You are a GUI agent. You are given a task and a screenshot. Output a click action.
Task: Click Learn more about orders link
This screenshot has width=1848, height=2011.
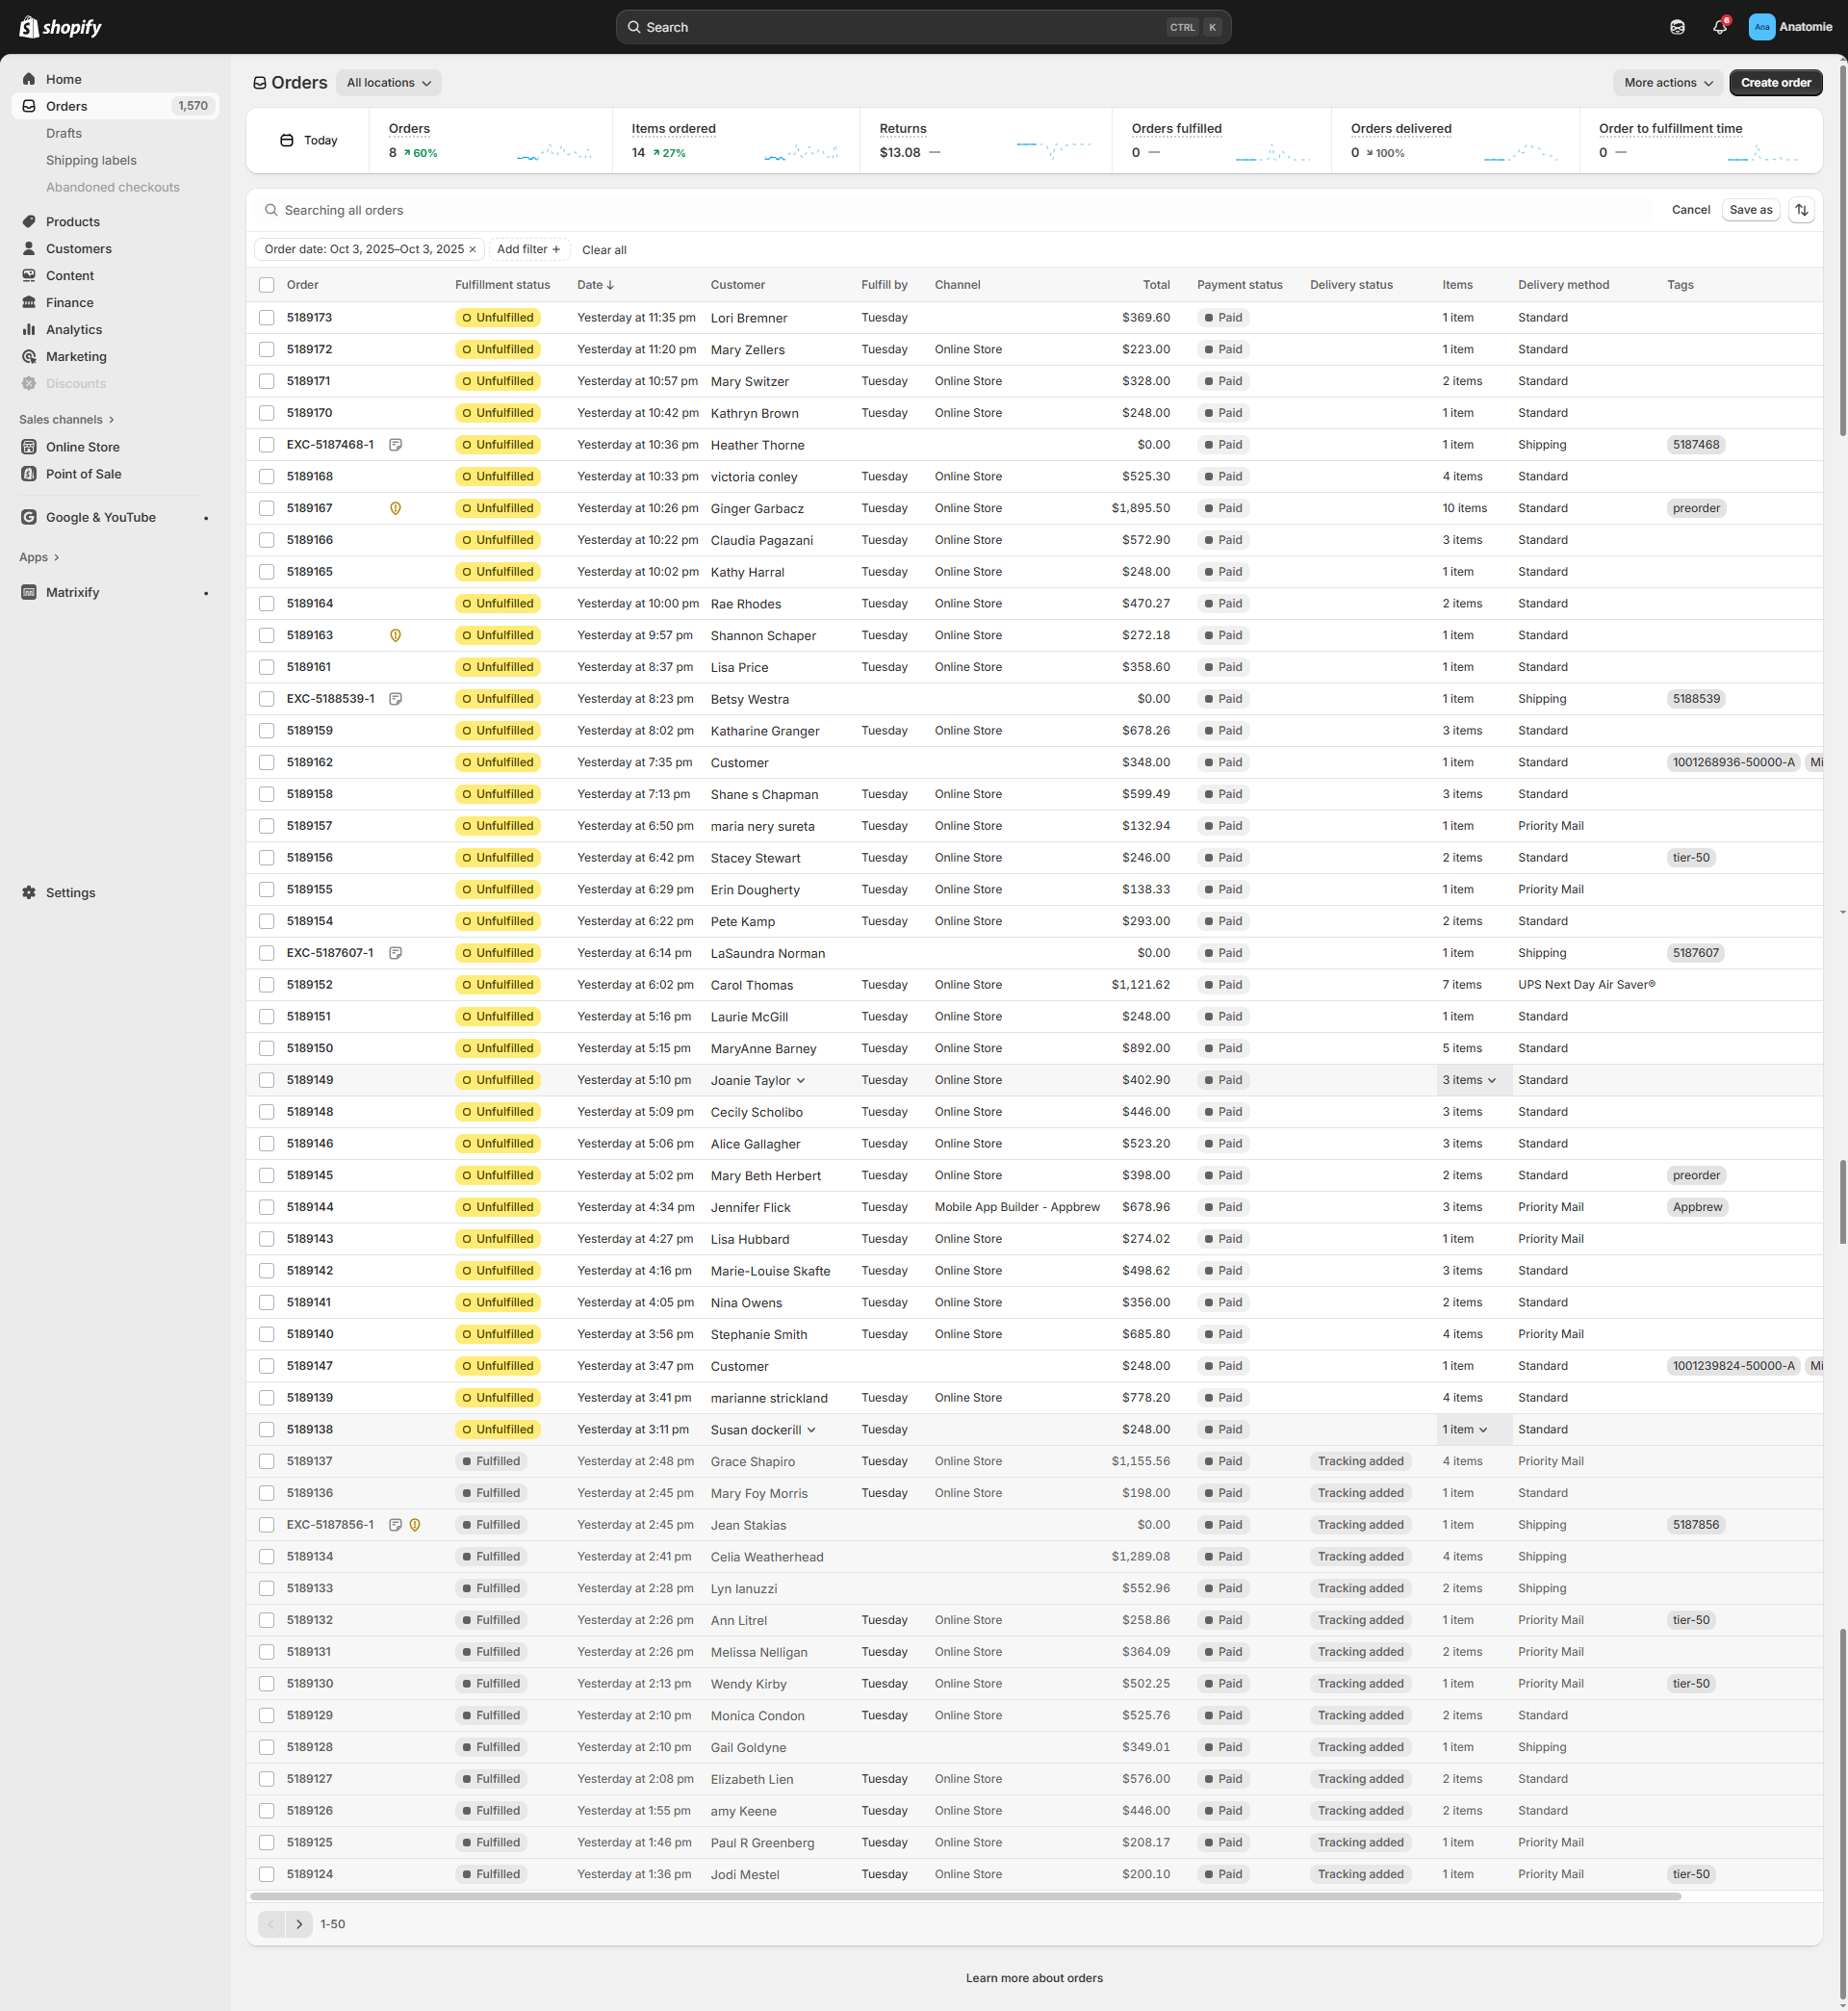(x=1034, y=1978)
